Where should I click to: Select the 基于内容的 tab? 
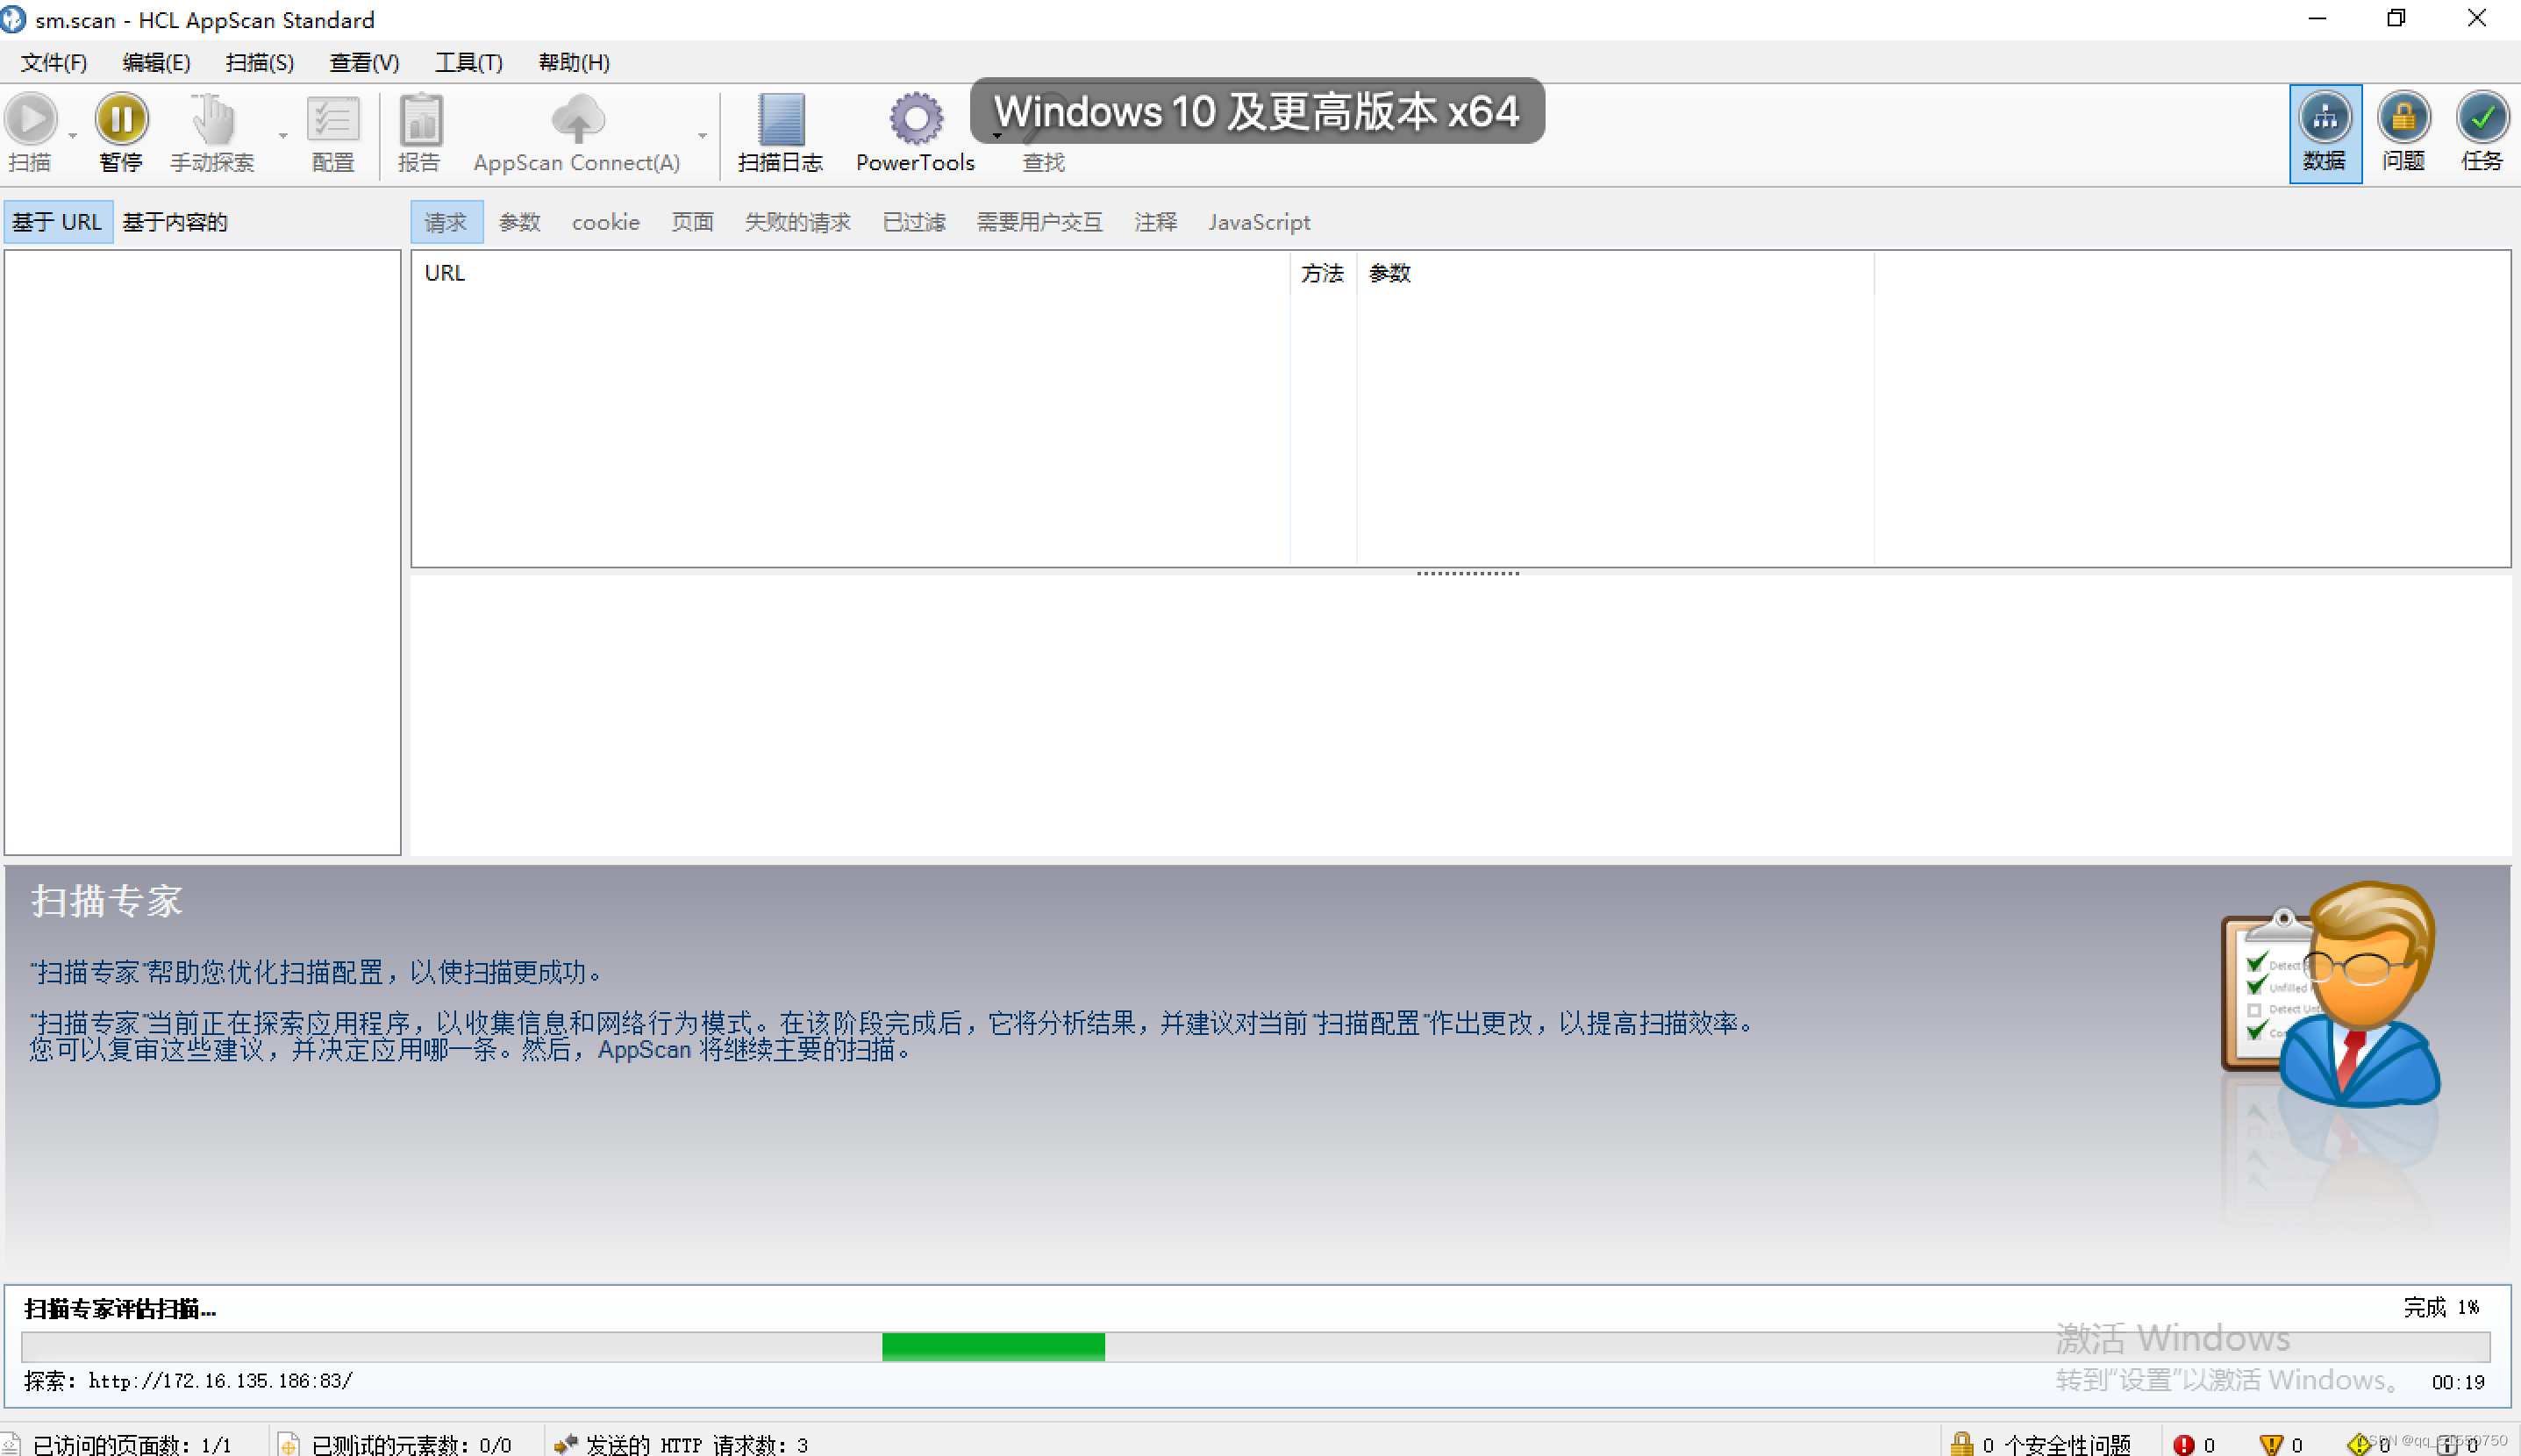click(175, 221)
